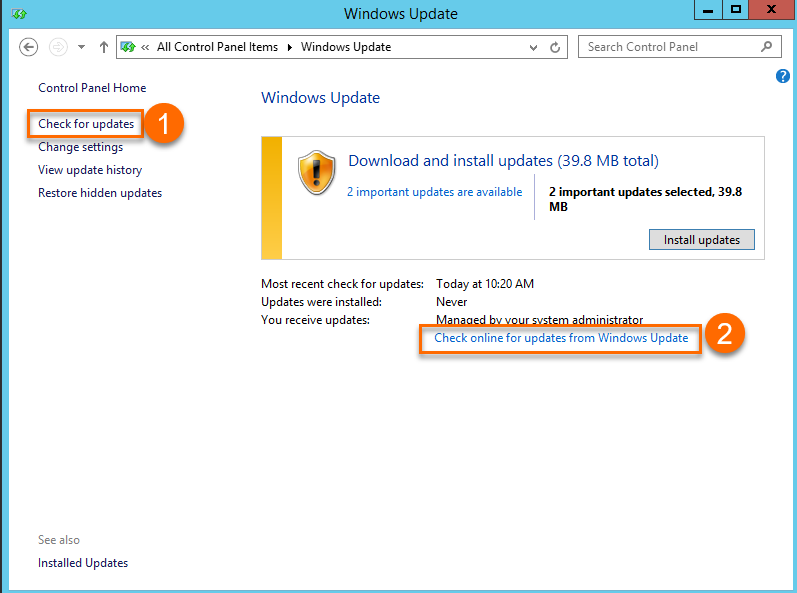Minimize the Windows Update window
Screen dimensions: 797x593
[708, 10]
